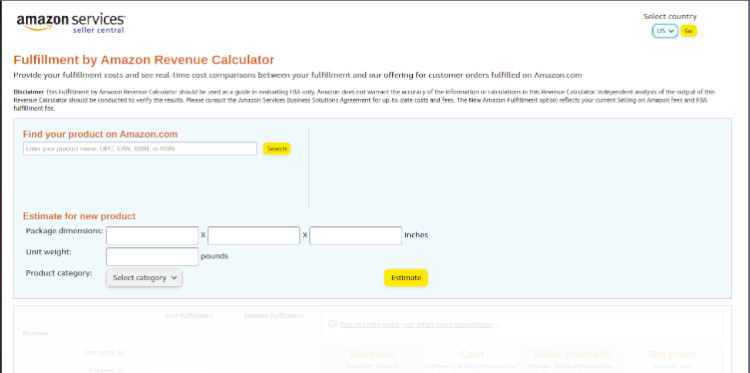Click the second package dimension input box

click(254, 235)
